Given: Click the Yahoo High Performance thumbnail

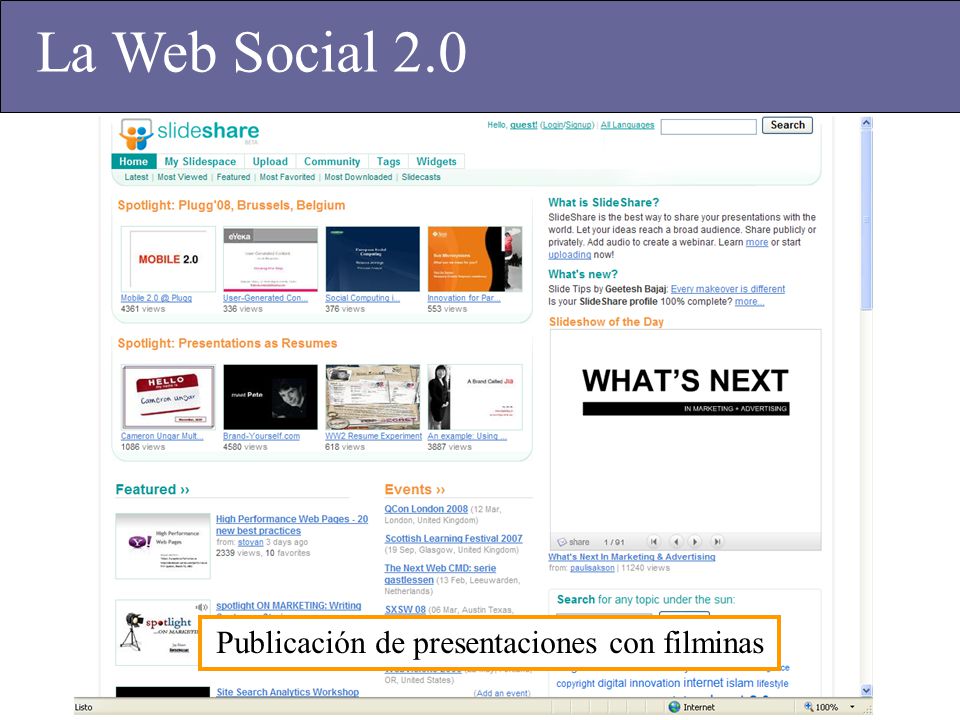Looking at the screenshot, I should 163,546.
